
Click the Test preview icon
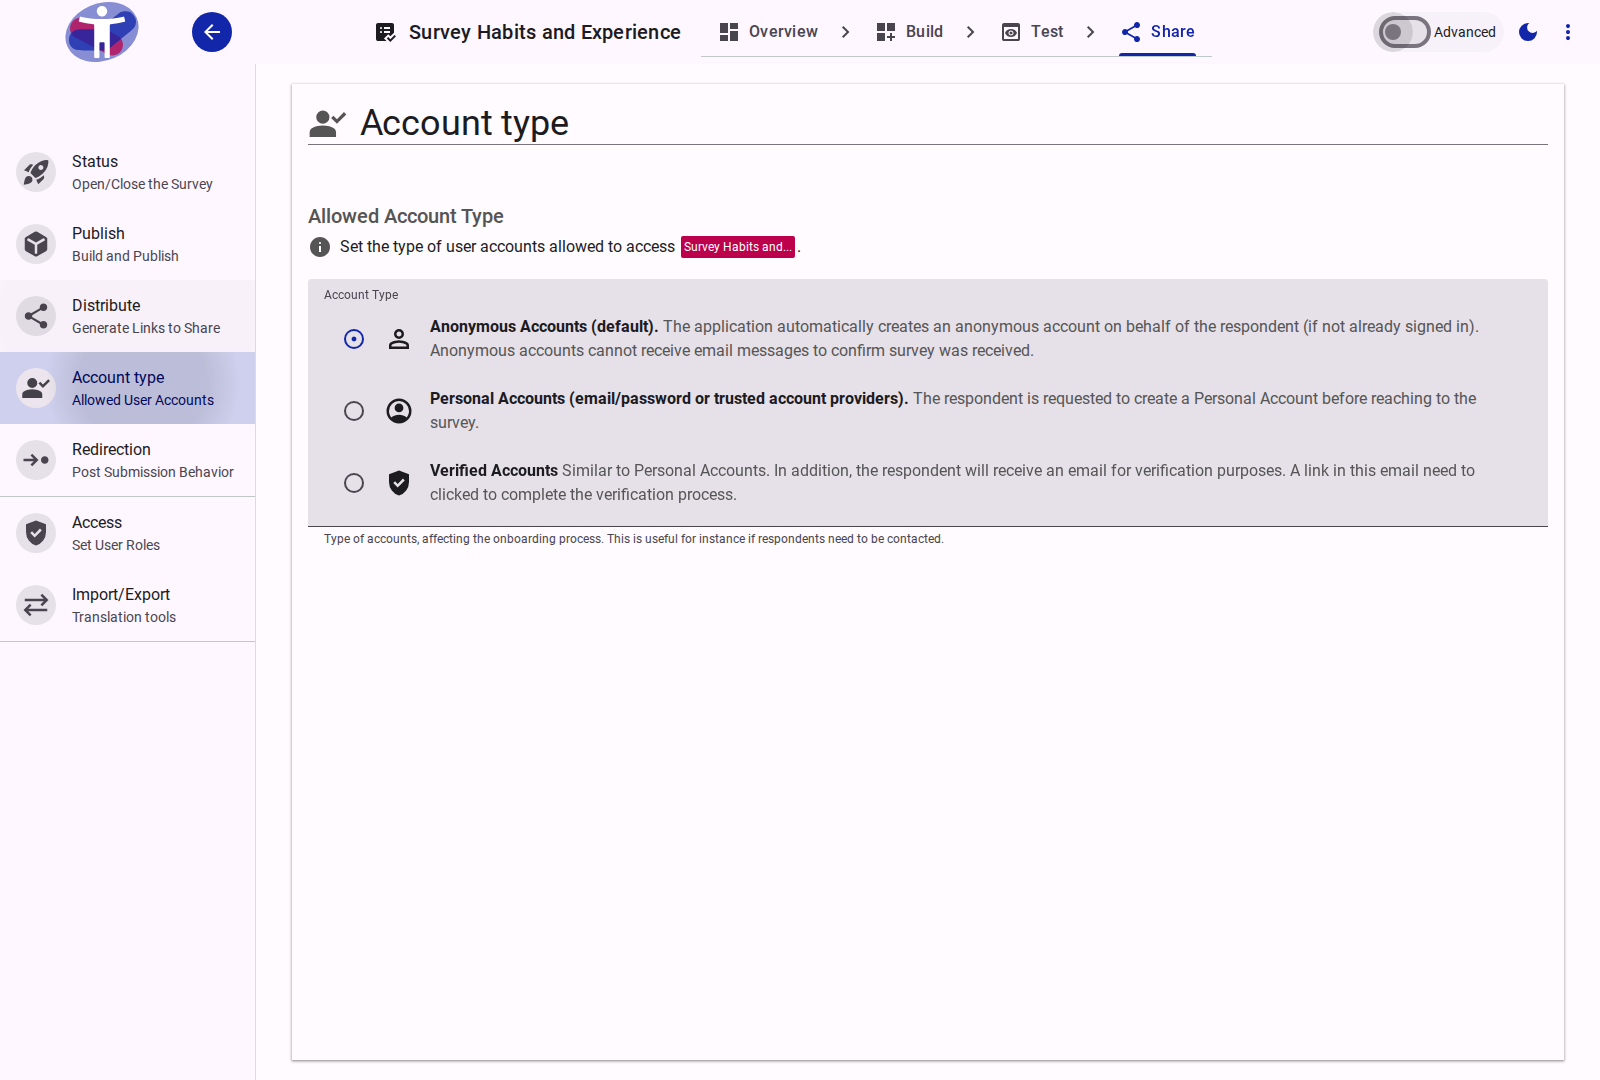(1011, 32)
